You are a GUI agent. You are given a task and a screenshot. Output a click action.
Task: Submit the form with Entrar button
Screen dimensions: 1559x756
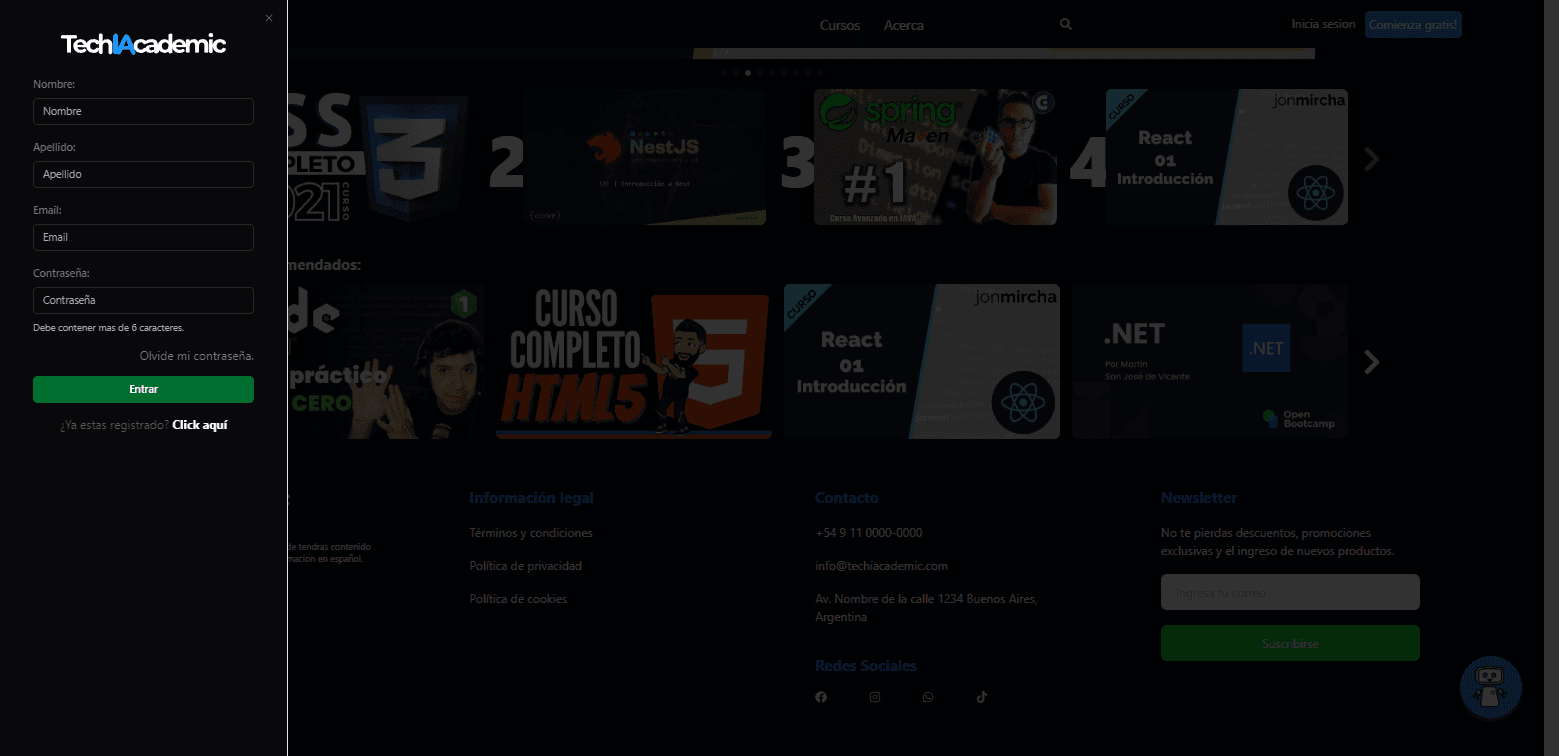[x=143, y=389]
